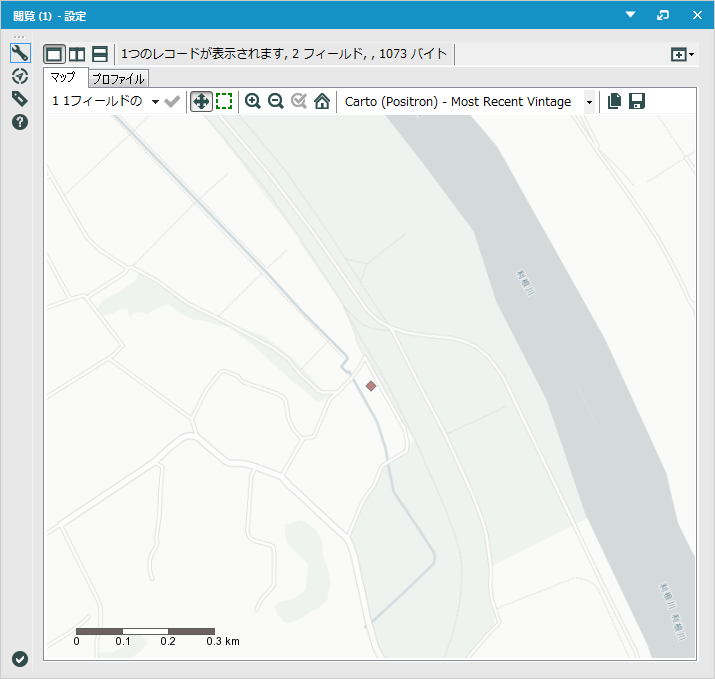Switch to the マップ tab
This screenshot has height=679, width=715.
click(x=63, y=78)
